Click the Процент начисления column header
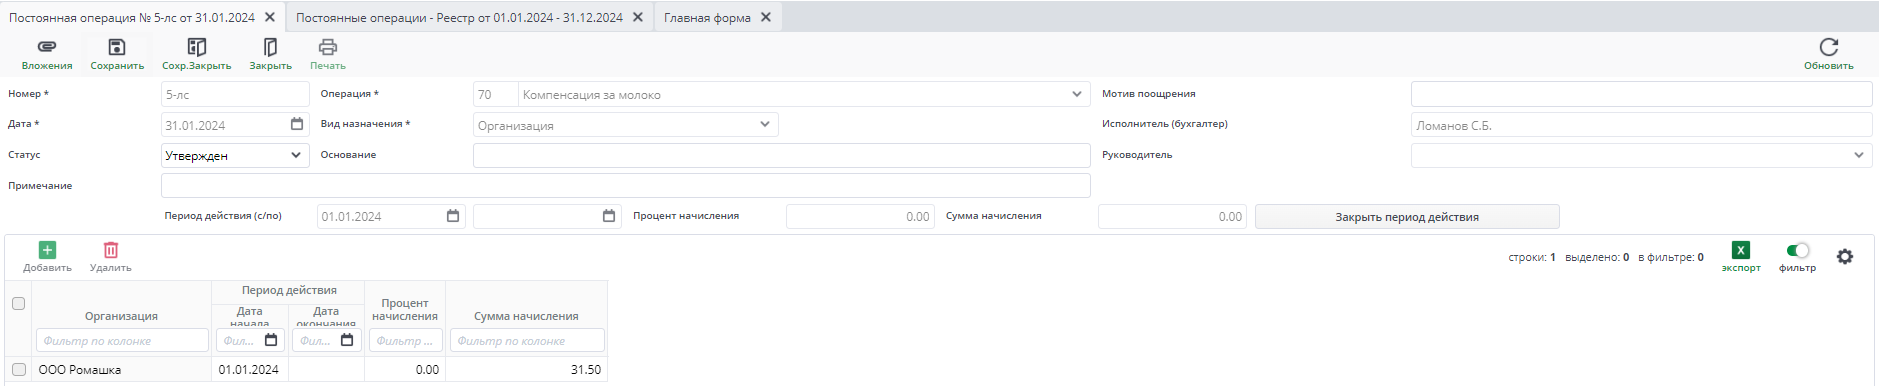Viewport: 1879px width, 386px height. pyautogui.click(x=405, y=309)
